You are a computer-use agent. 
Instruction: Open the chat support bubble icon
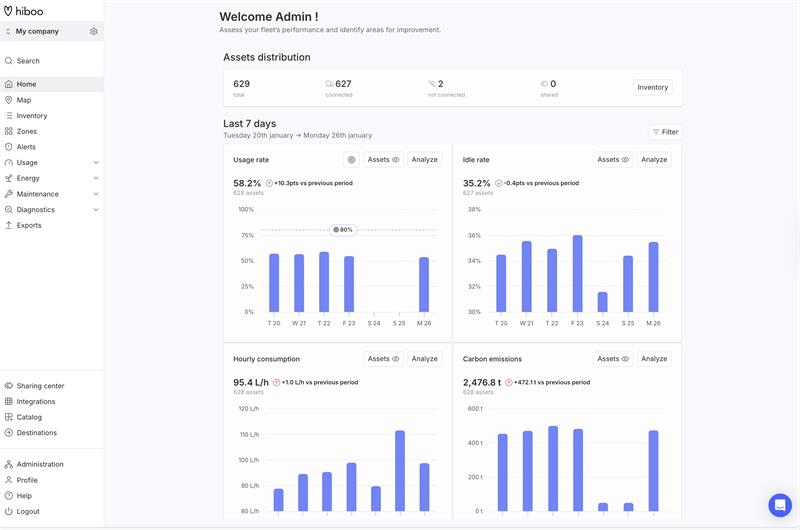[x=779, y=505]
